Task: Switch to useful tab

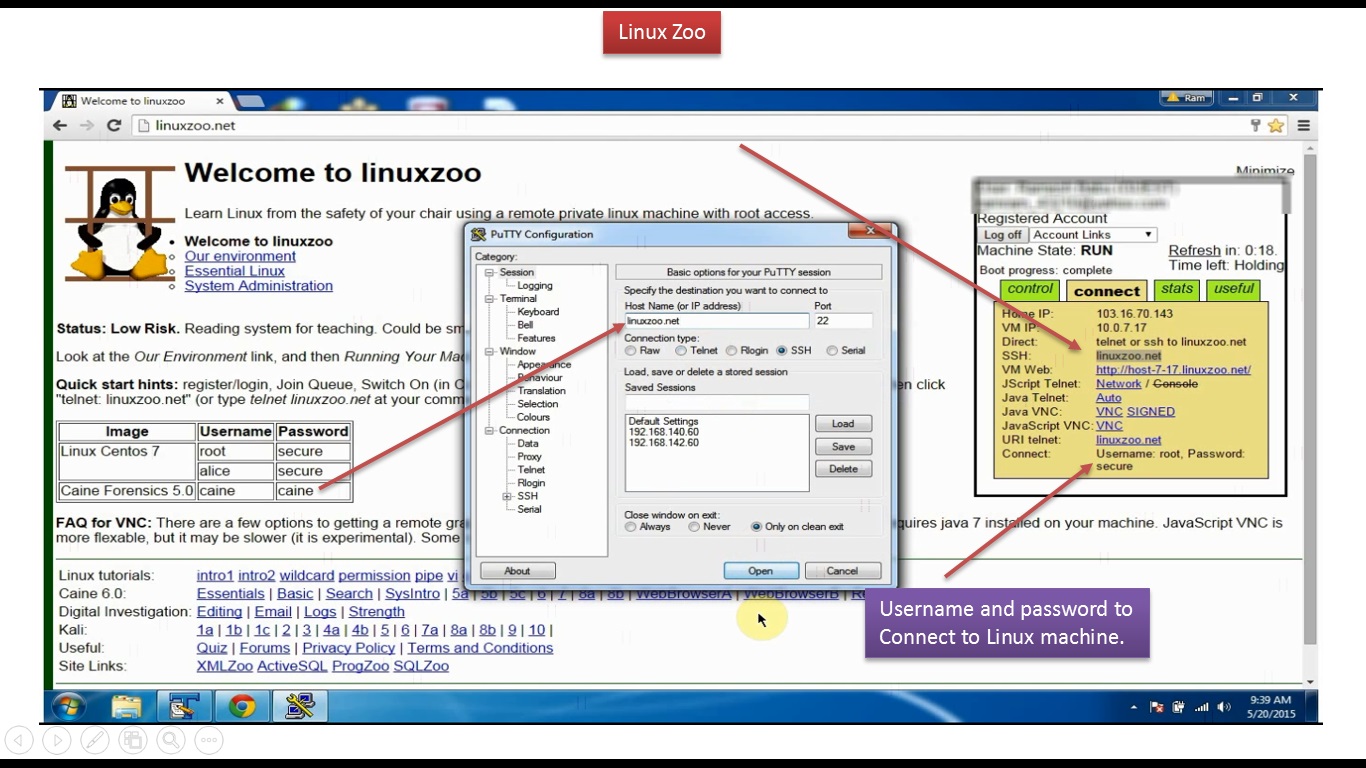Action: point(1233,289)
